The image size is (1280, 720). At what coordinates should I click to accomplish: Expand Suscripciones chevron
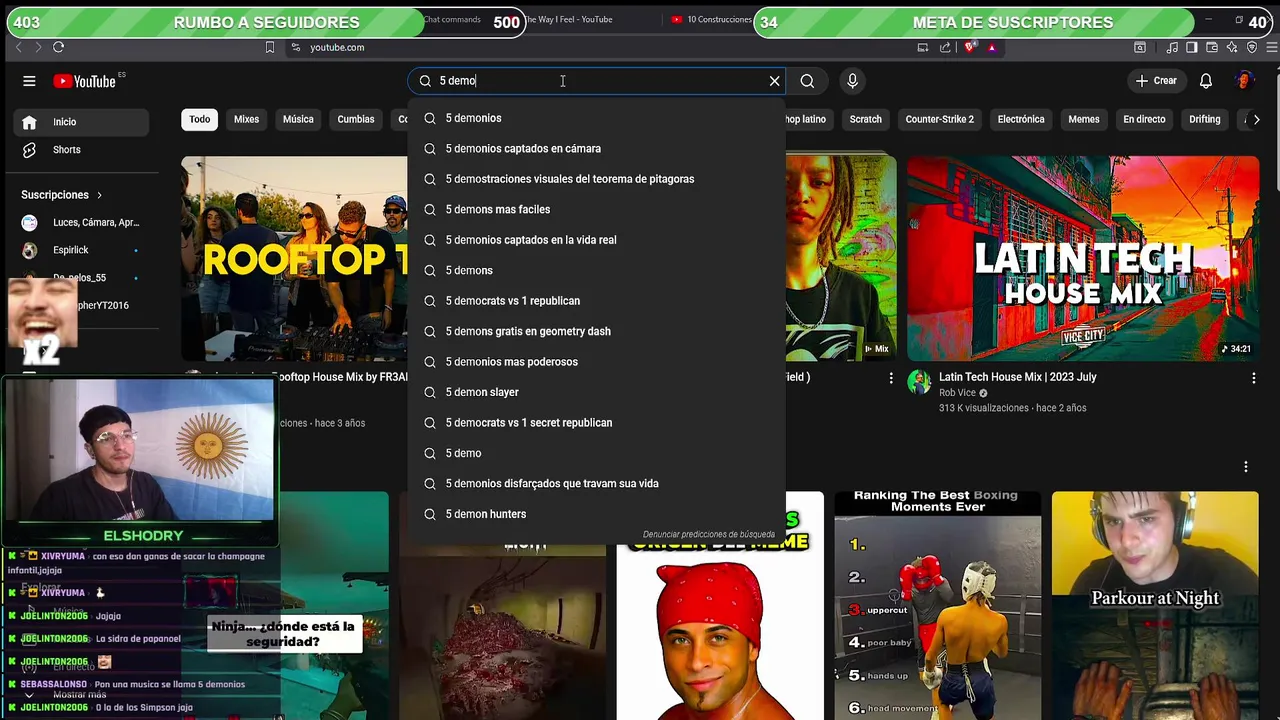(x=99, y=195)
